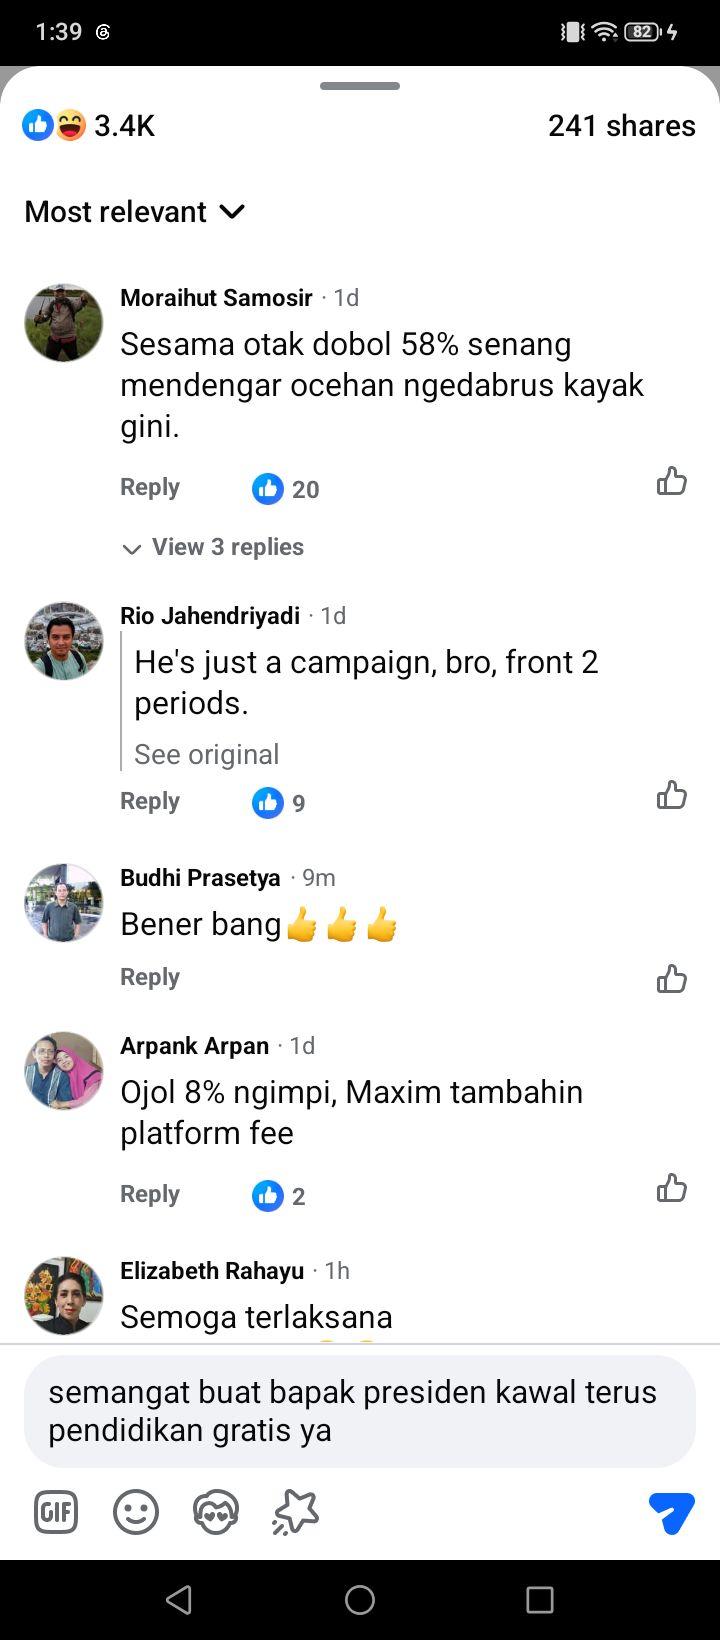Tap Android home circle button
Image resolution: width=720 pixels, height=1640 pixels.
click(x=360, y=1600)
